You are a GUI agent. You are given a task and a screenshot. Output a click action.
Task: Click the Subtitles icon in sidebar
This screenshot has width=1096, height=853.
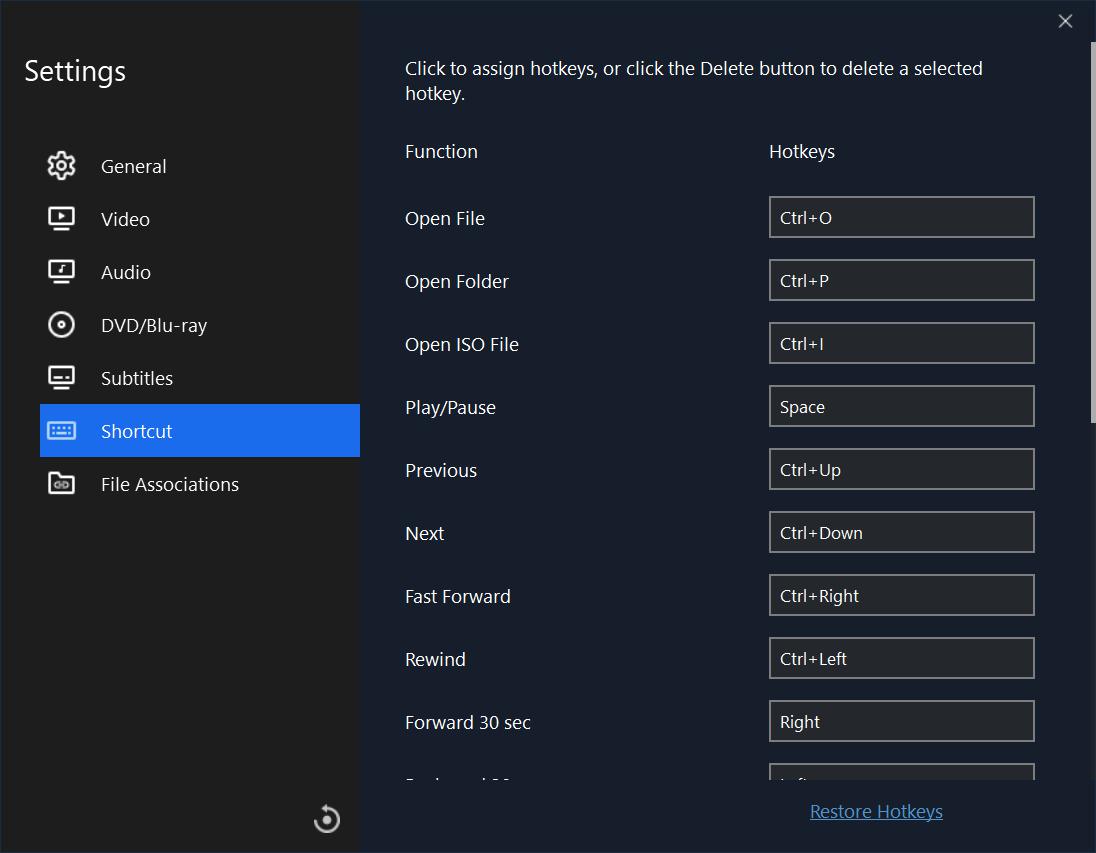[x=61, y=378]
